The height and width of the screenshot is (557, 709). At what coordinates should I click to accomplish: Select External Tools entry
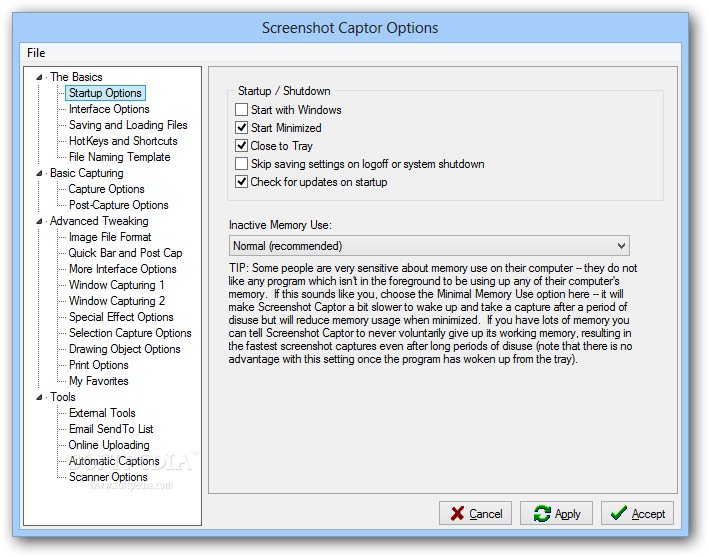point(102,413)
